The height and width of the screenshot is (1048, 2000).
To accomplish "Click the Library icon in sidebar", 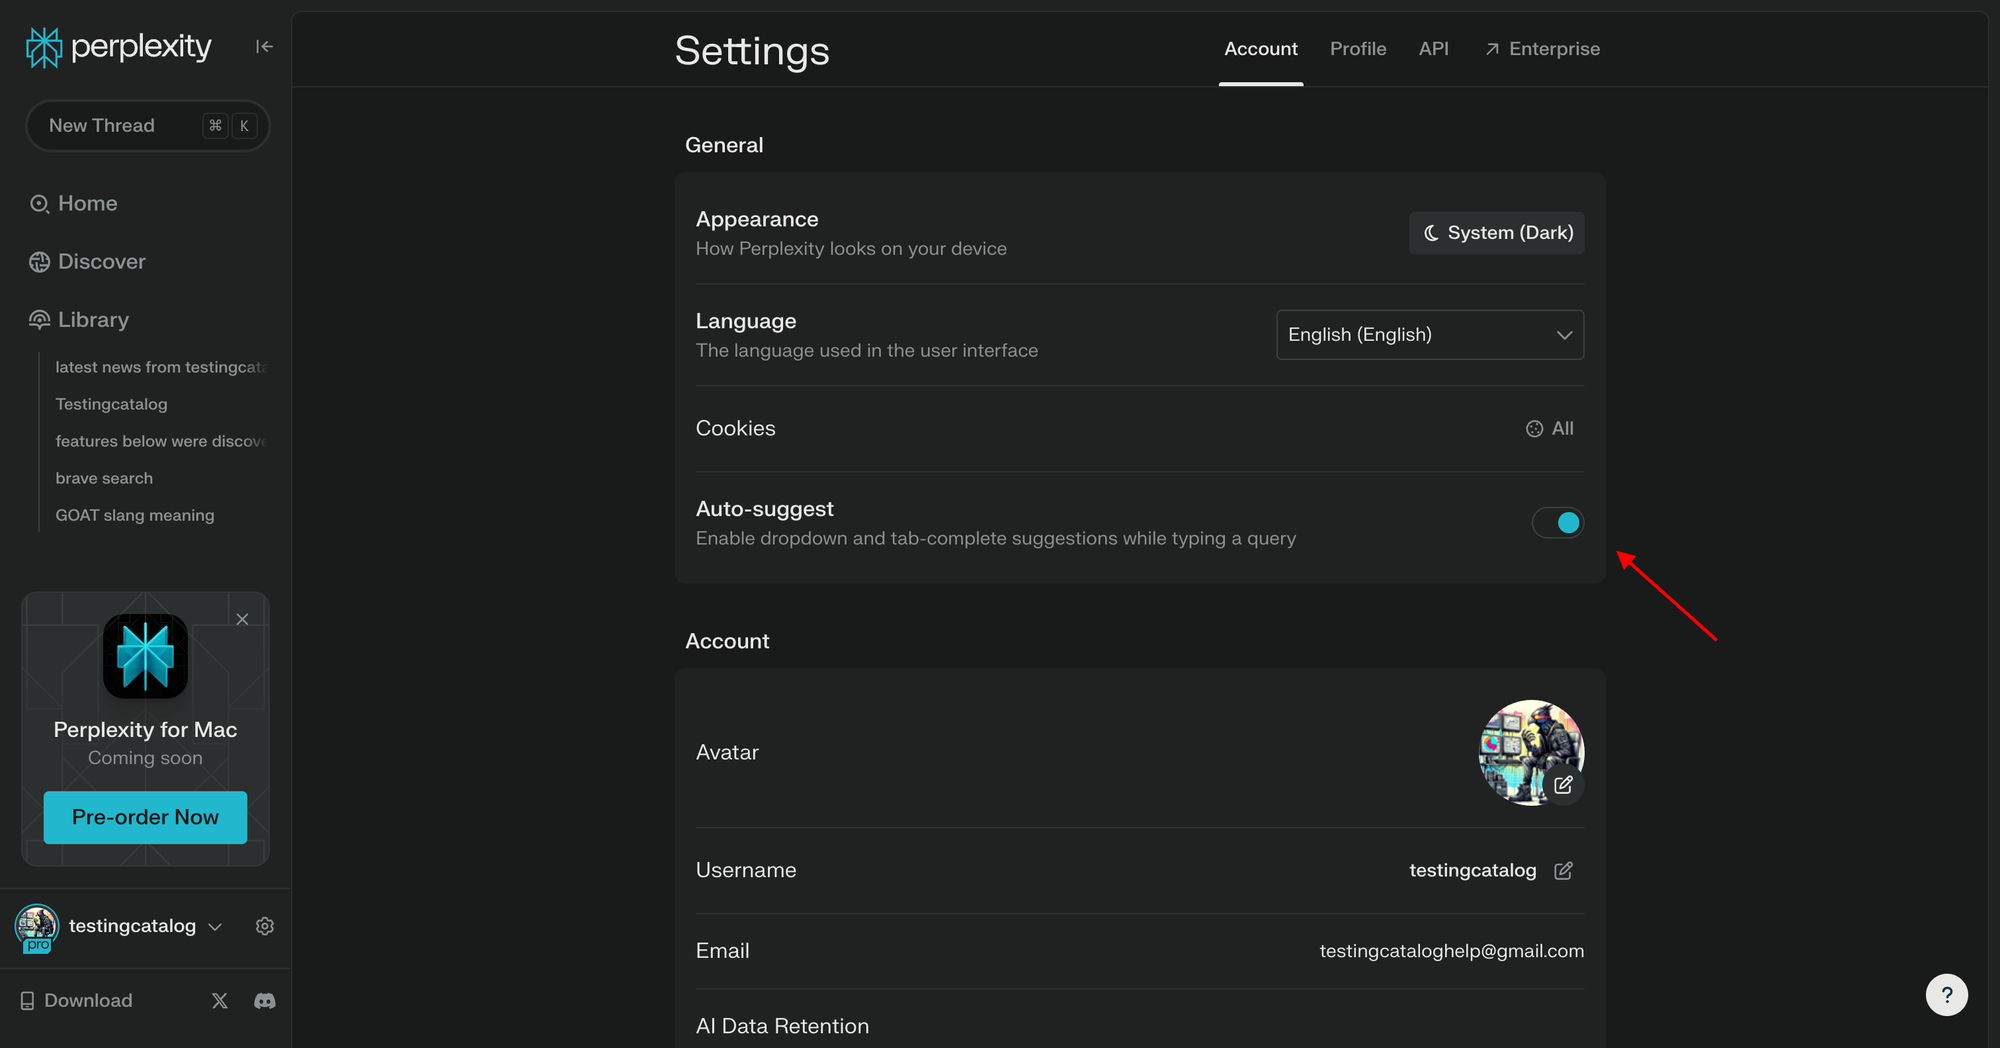I will pyautogui.click(x=39, y=320).
